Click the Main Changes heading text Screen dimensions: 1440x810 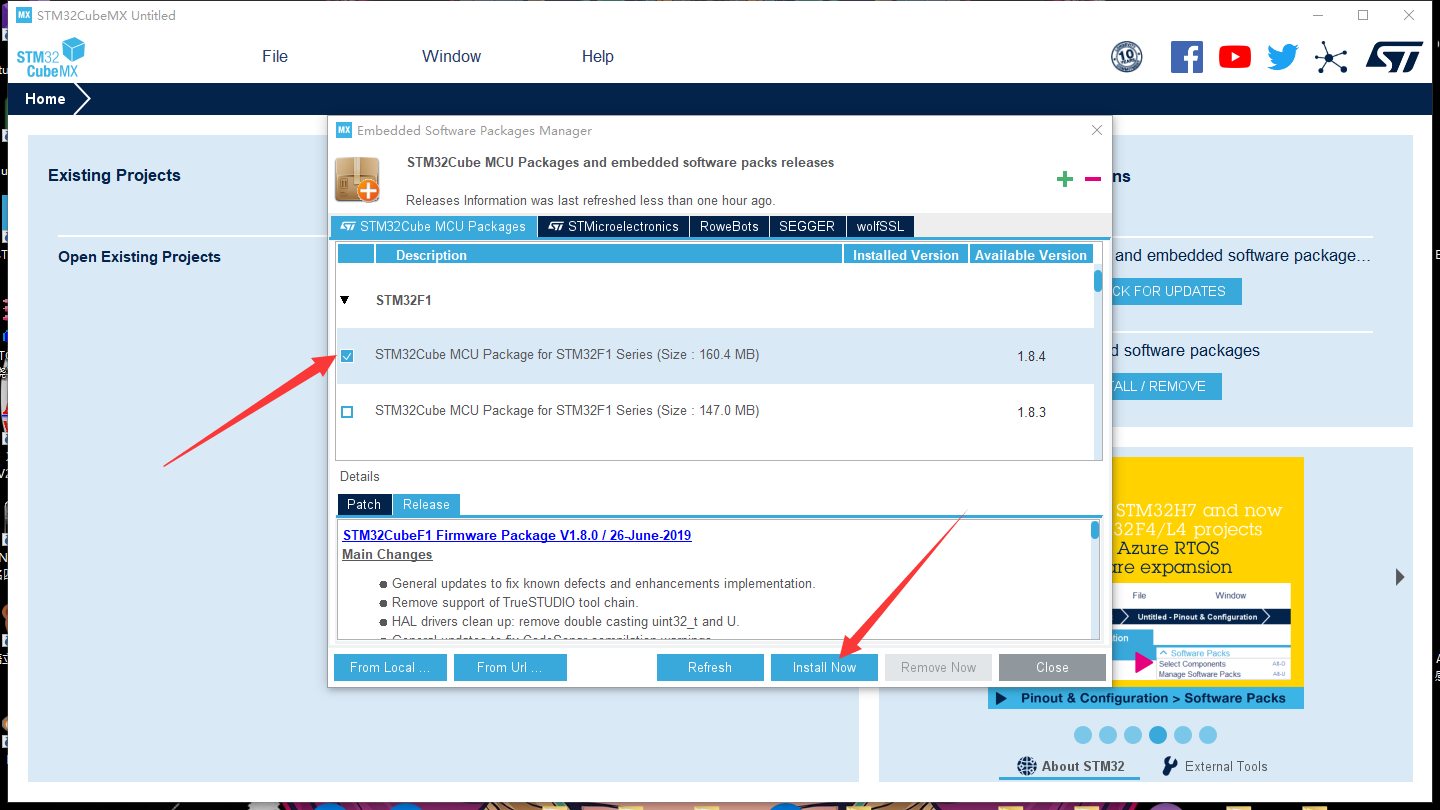tap(387, 554)
